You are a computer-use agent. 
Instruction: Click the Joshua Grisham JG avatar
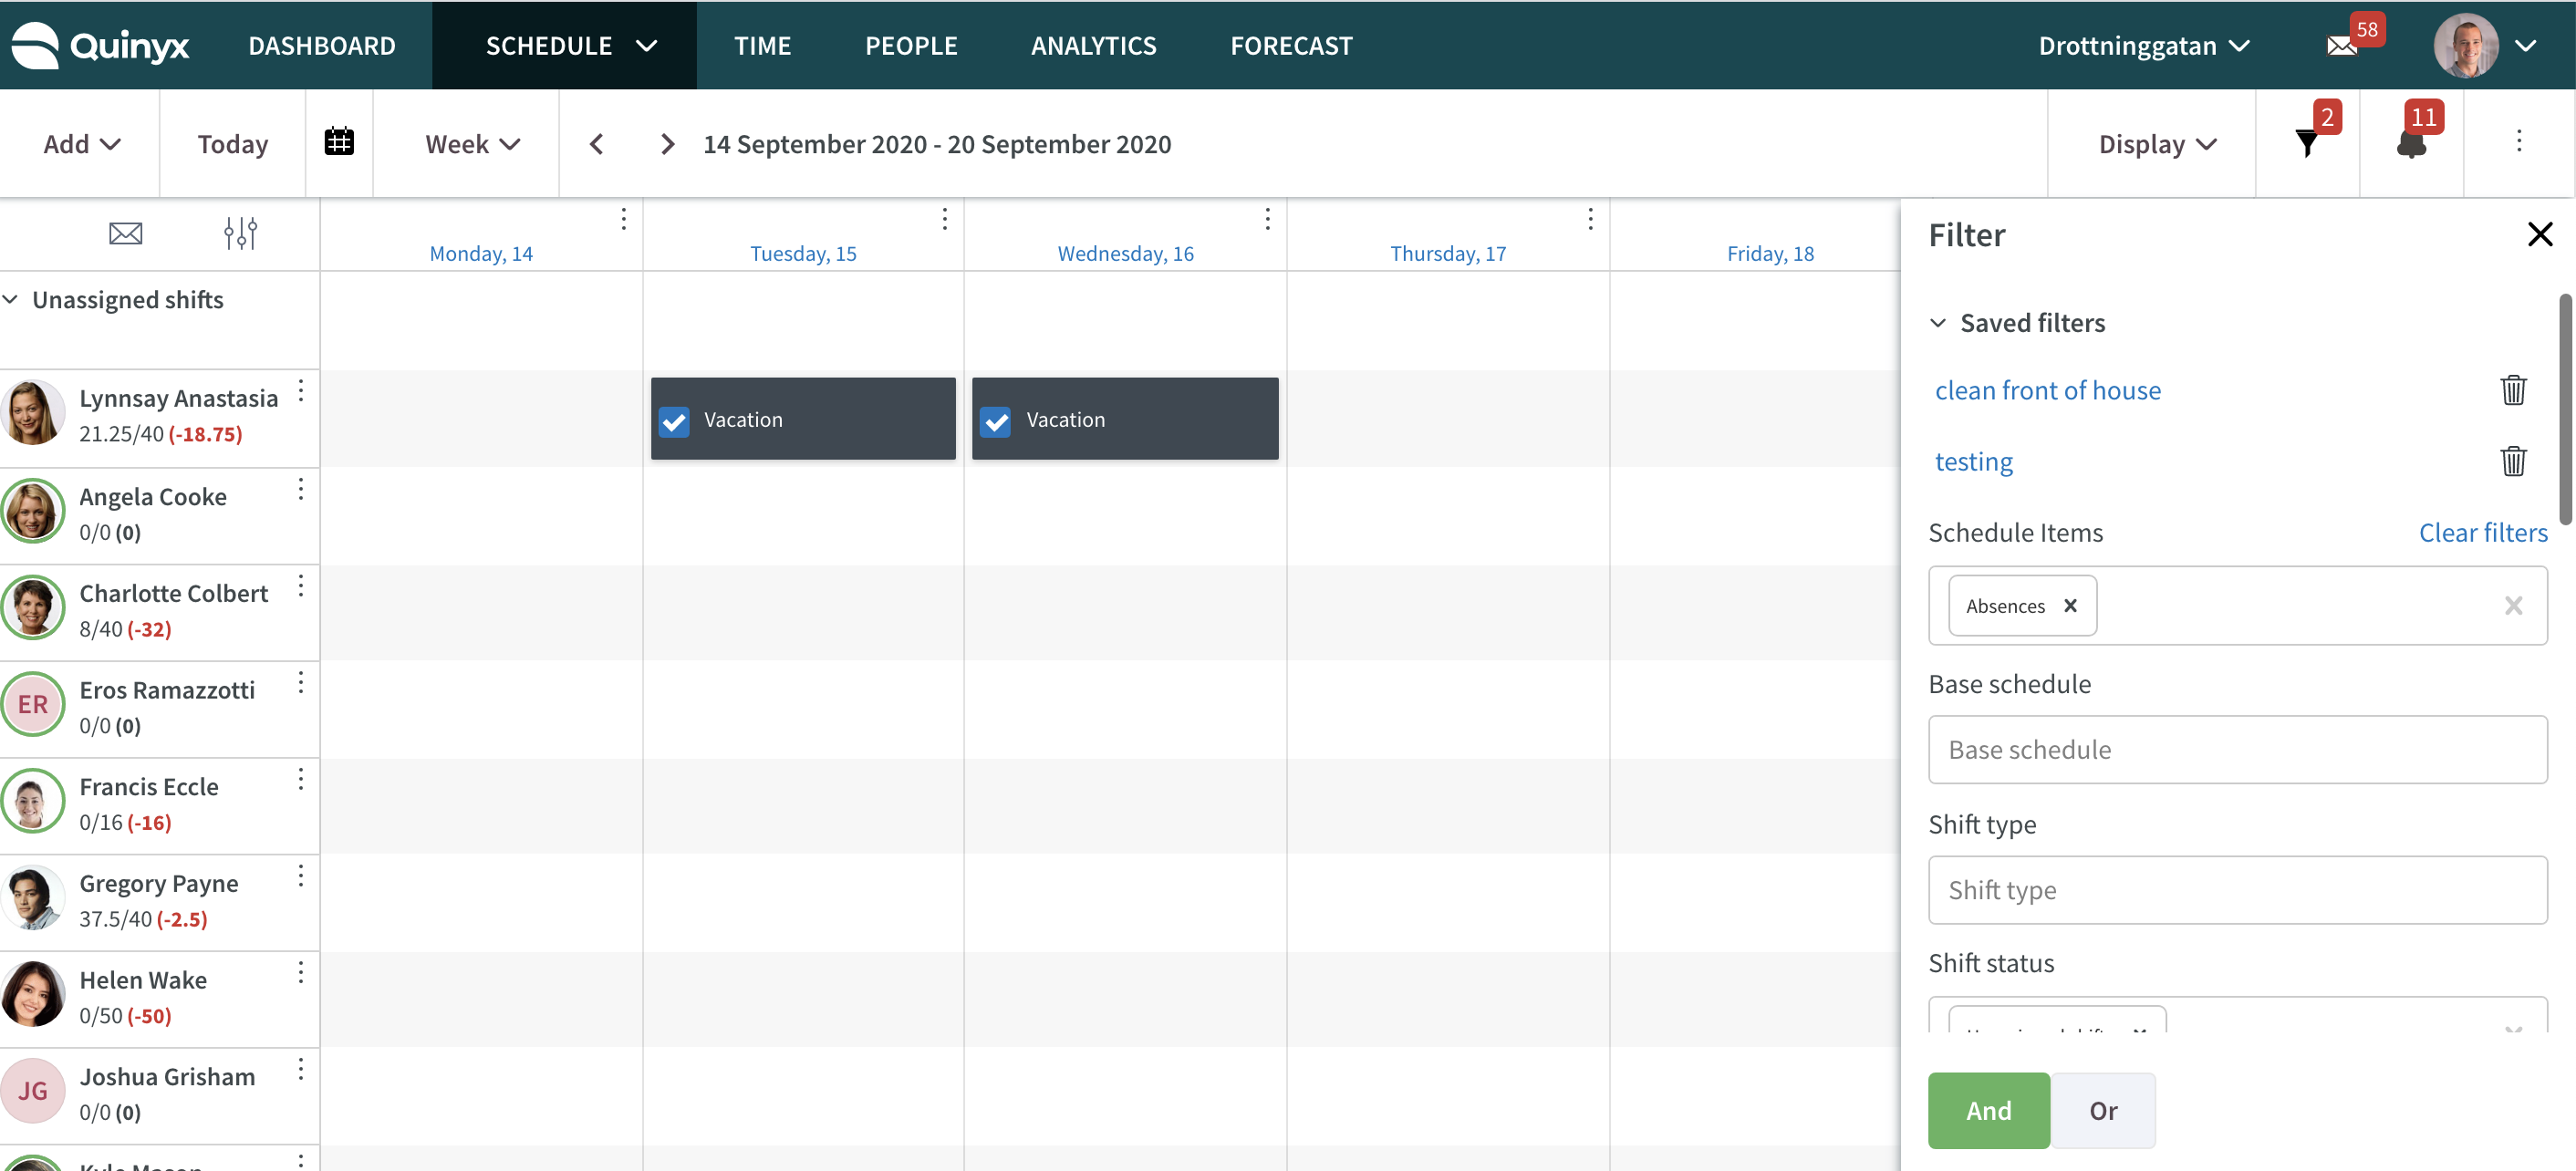coord(33,1090)
